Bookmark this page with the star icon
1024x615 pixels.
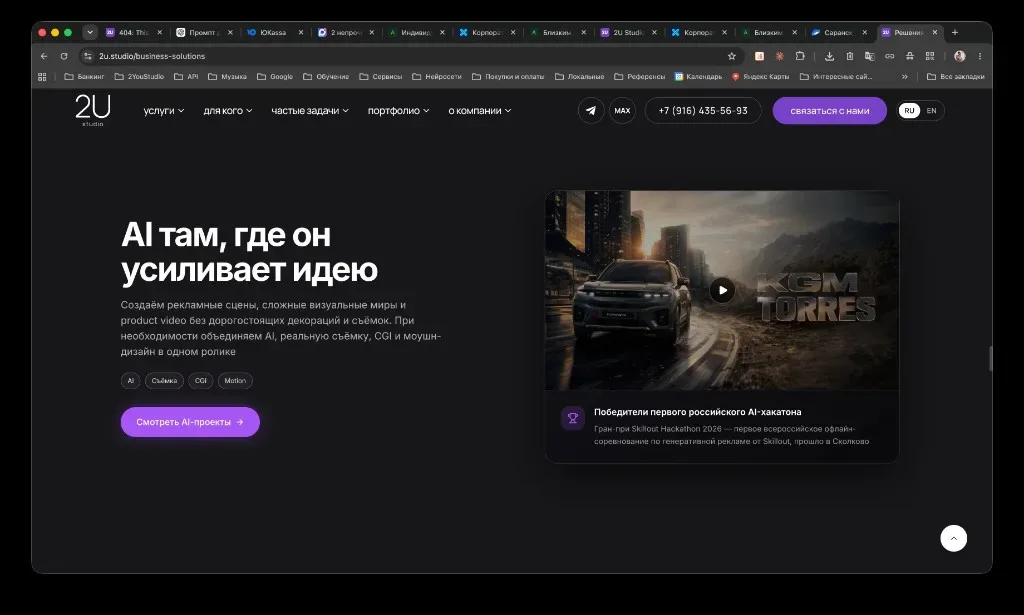pos(732,56)
